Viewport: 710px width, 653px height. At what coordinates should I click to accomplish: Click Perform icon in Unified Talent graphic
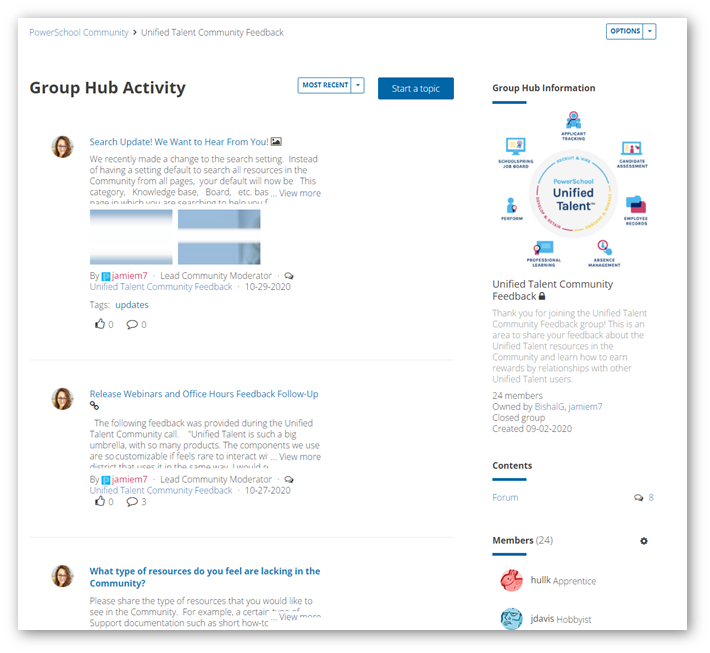[x=511, y=206]
